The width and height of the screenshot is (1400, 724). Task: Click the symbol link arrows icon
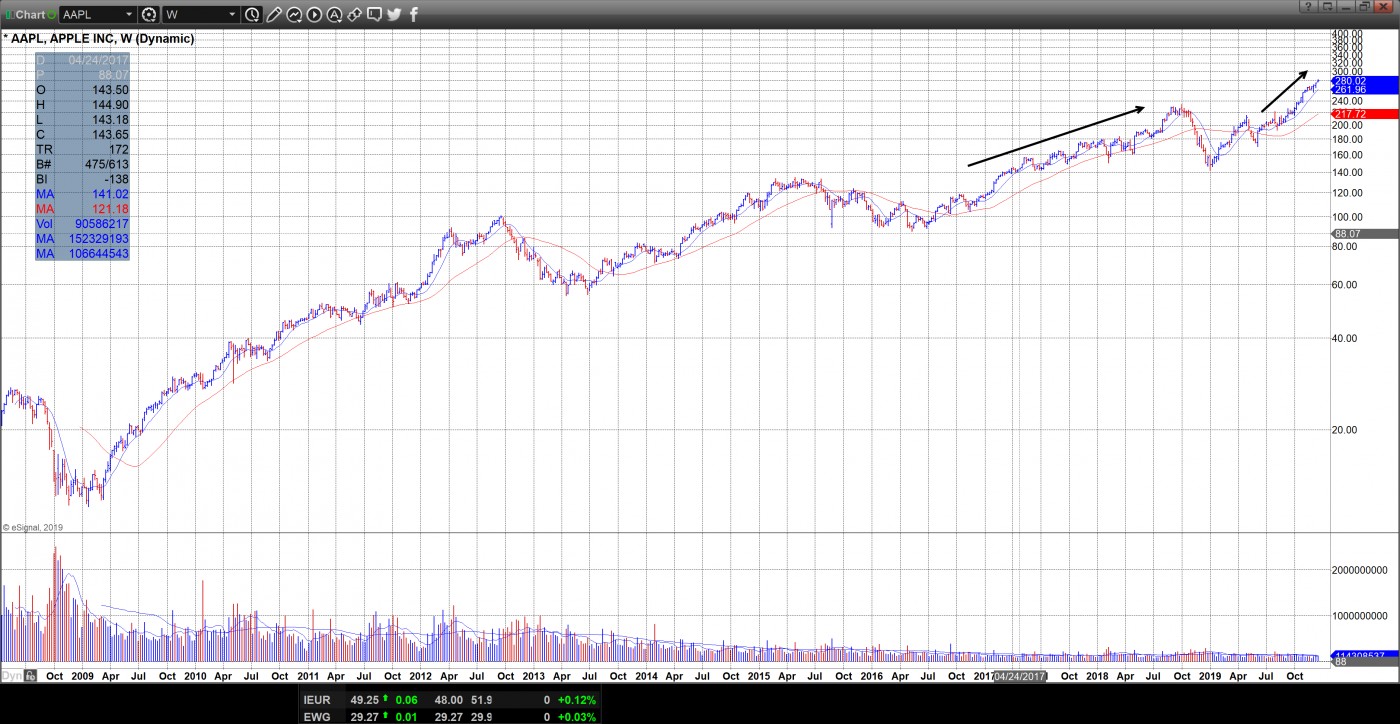(355, 14)
